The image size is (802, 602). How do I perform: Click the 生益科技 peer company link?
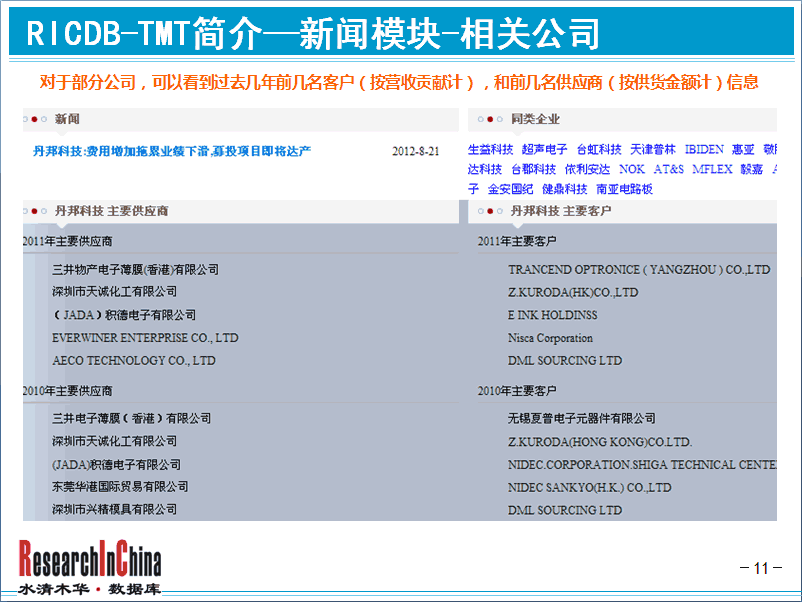click(490, 149)
